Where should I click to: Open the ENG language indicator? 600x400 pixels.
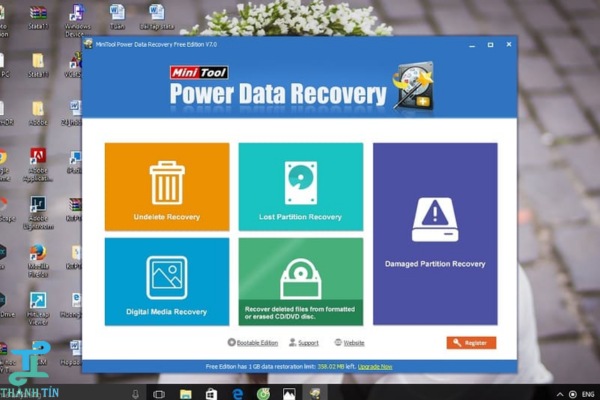click(588, 393)
